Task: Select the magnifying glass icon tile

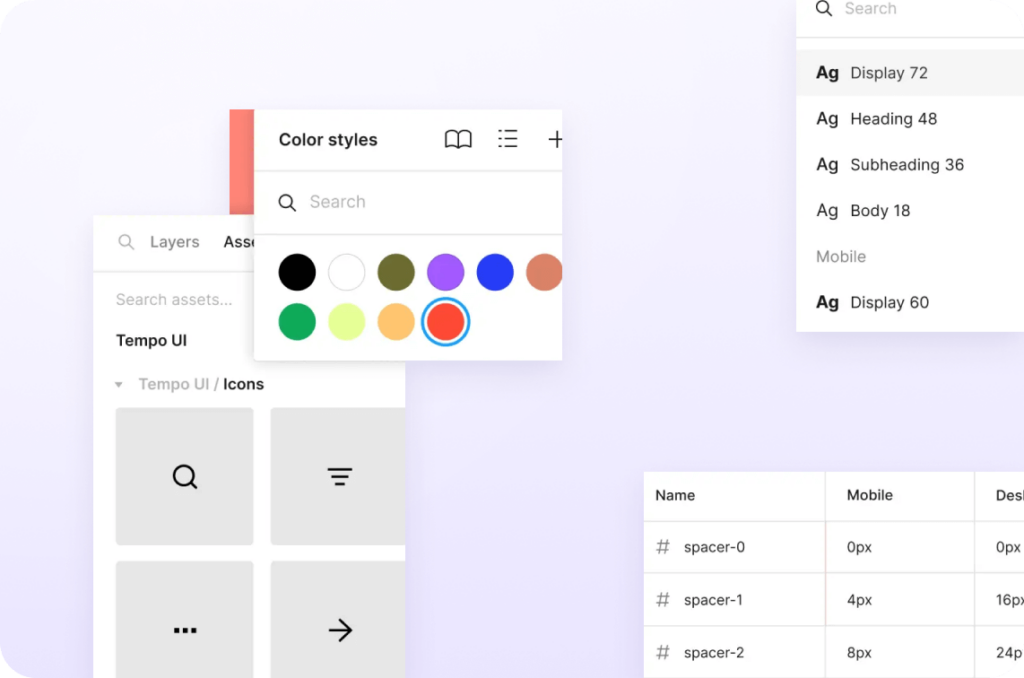Action: pyautogui.click(x=184, y=477)
